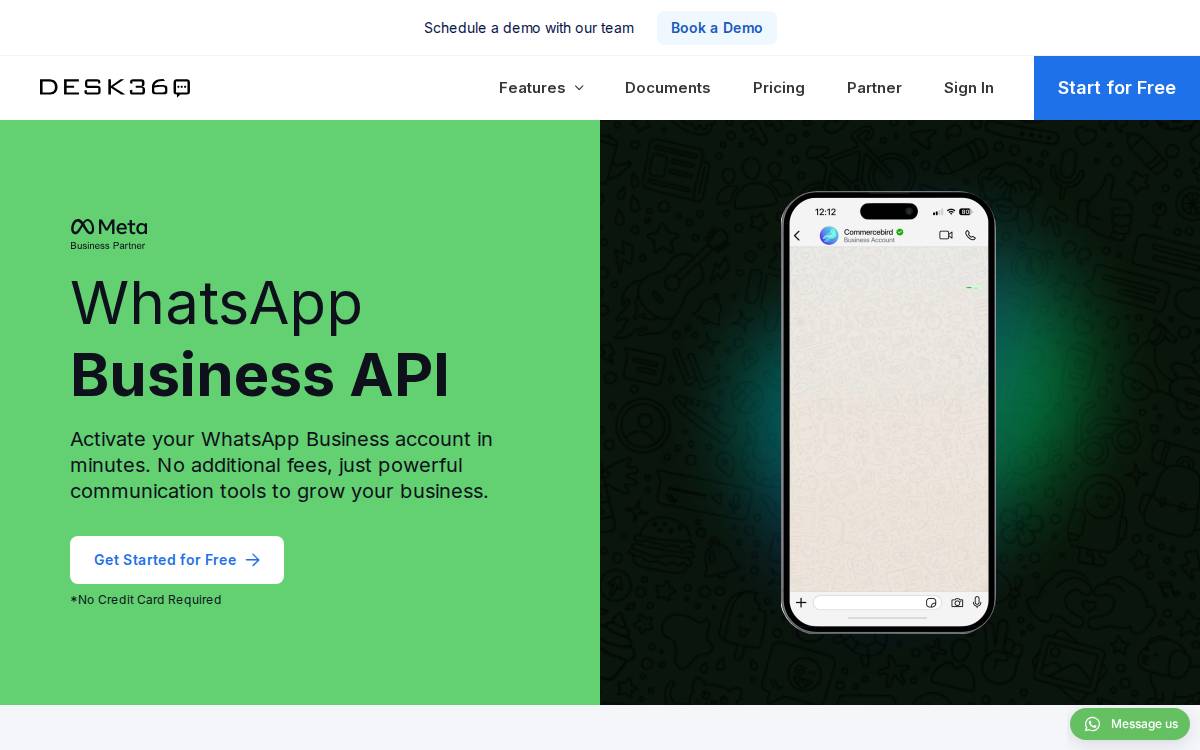This screenshot has height=750, width=1200.
Task: Go to the Pricing page
Action: (x=779, y=88)
